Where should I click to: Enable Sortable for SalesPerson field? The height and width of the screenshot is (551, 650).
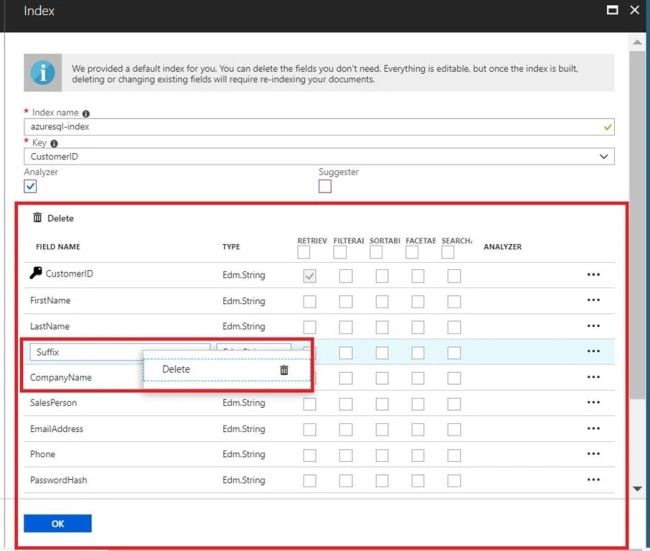(382, 404)
